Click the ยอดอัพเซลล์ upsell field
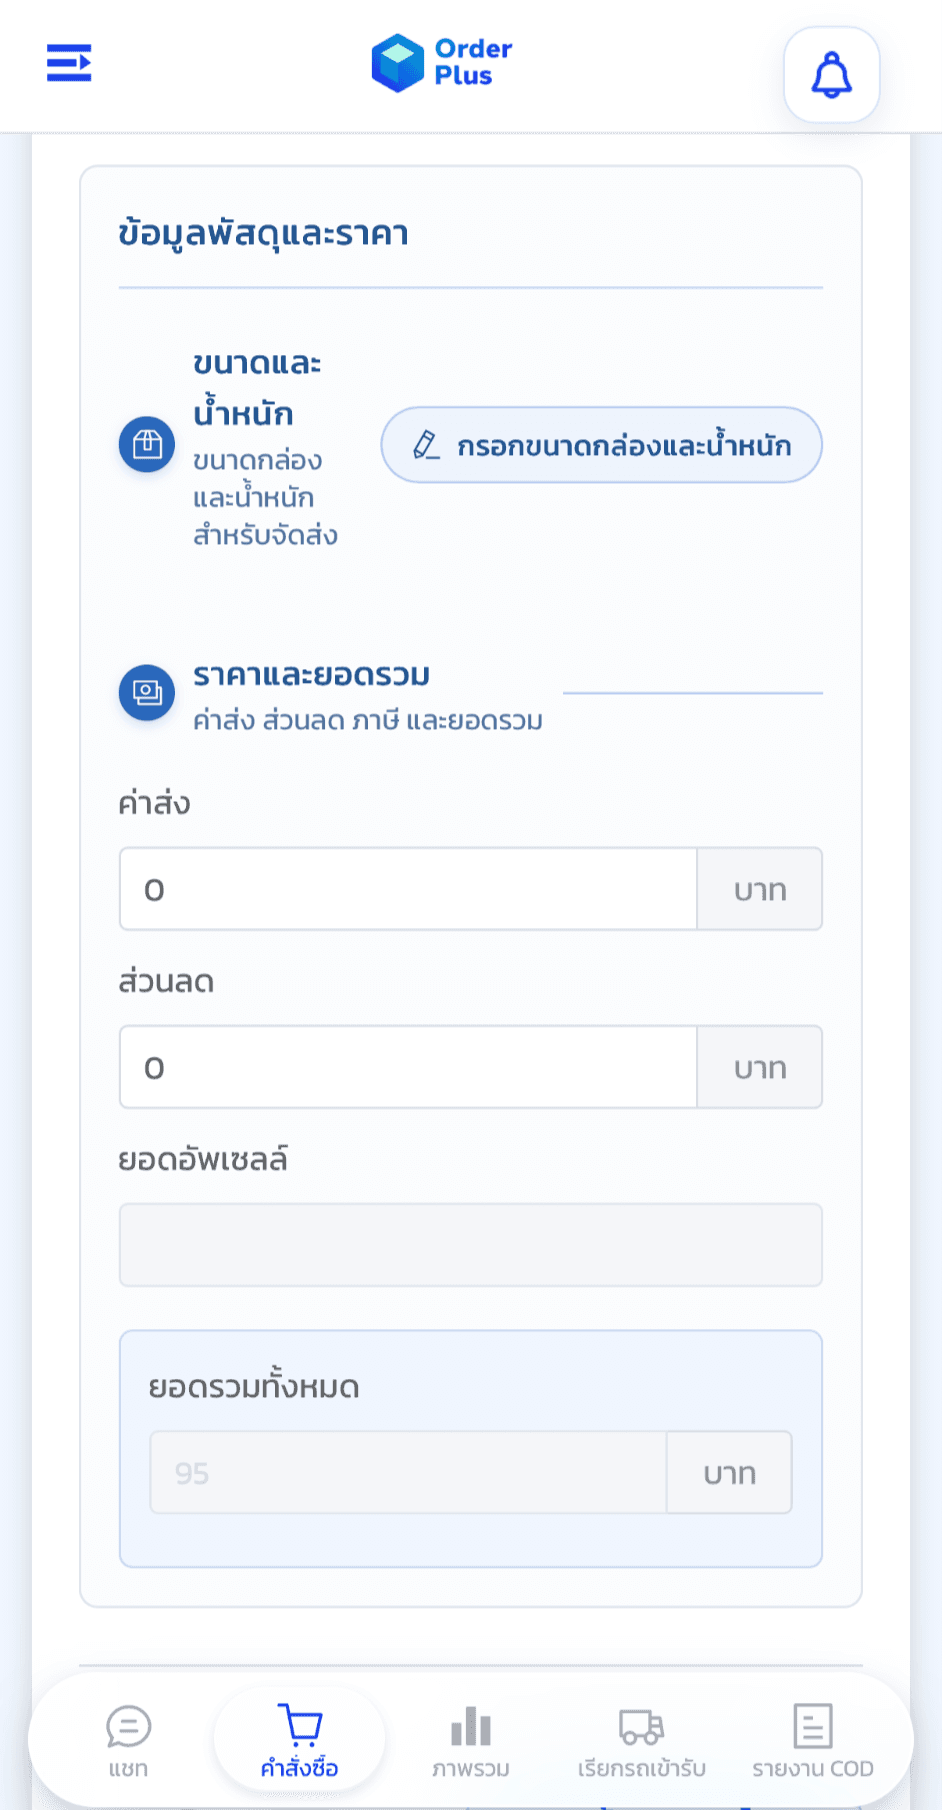The image size is (942, 1810). click(471, 1245)
